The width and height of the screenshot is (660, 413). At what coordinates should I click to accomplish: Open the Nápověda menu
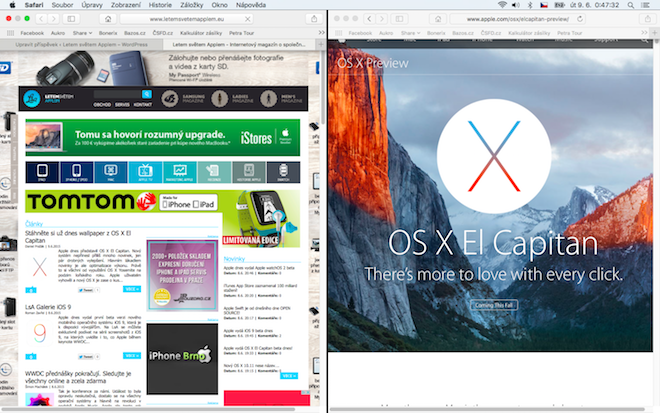tap(250, 5)
